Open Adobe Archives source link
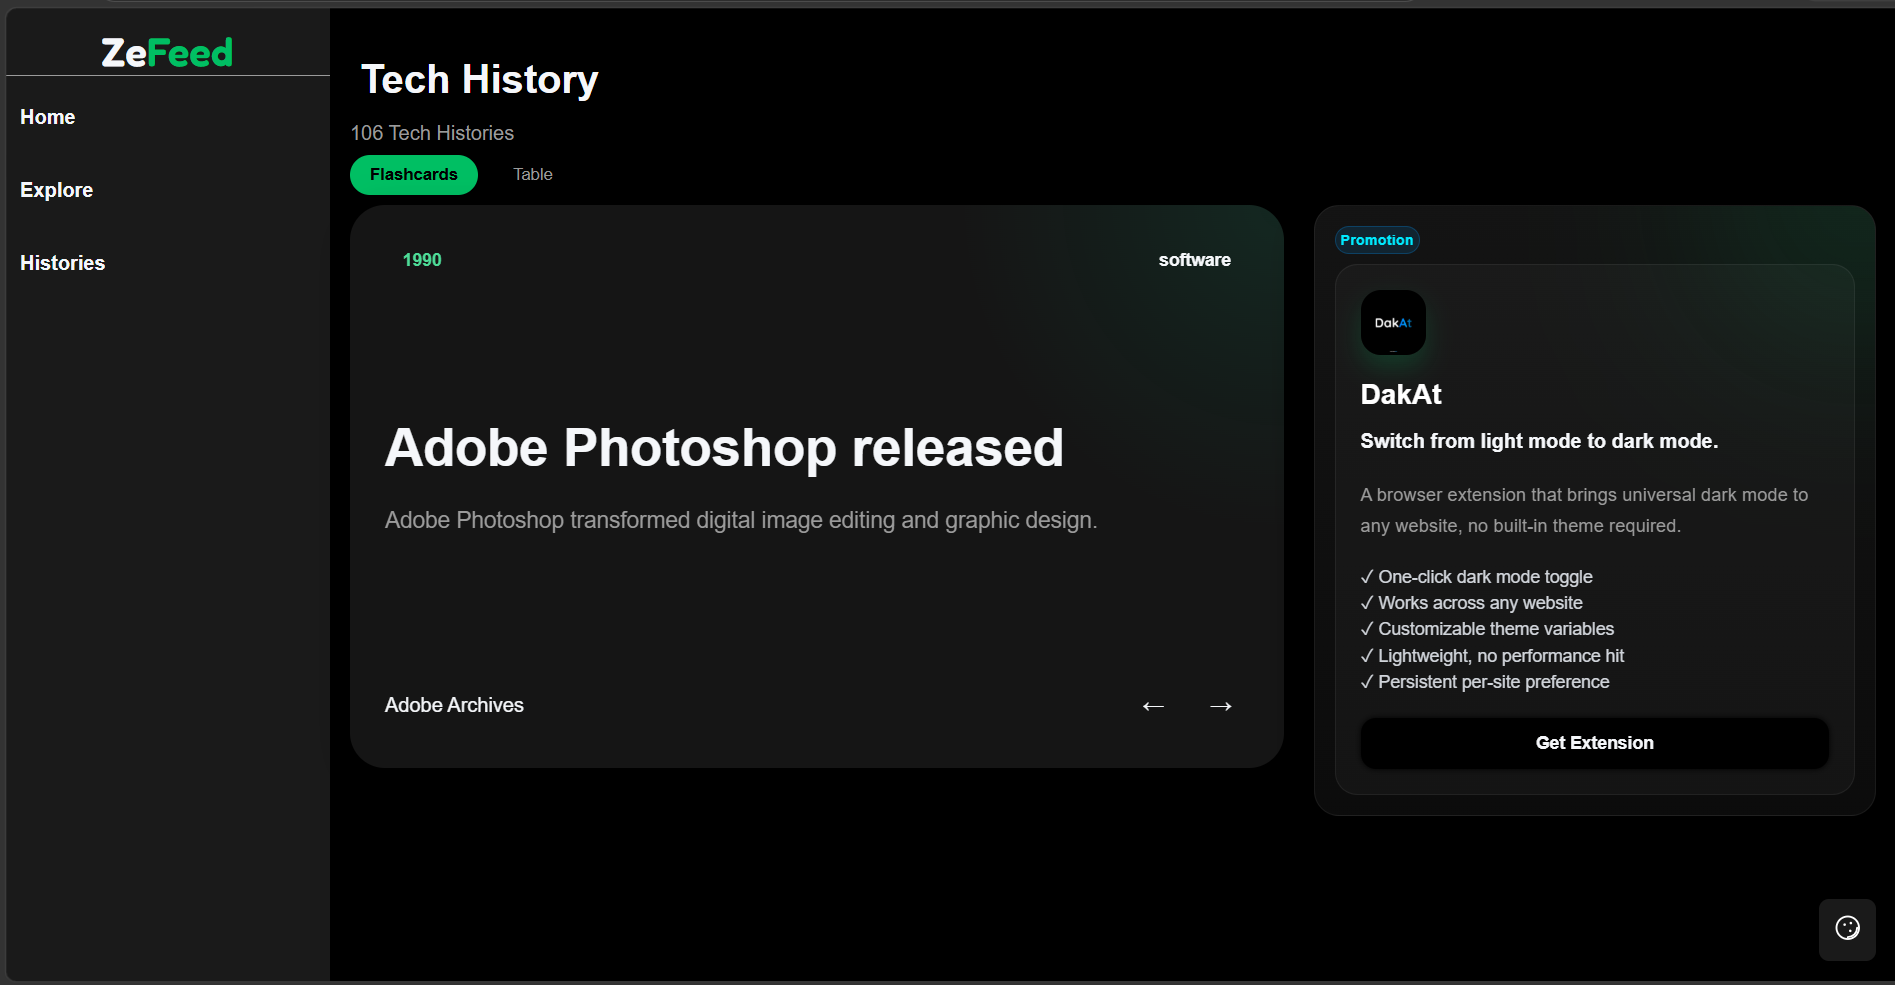 coord(454,705)
